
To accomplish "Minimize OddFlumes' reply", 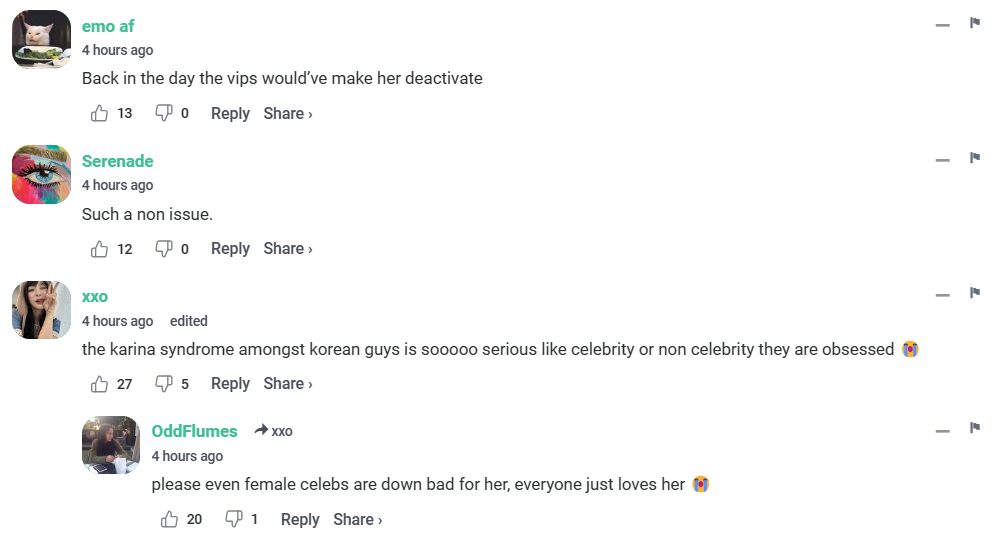I will [942, 431].
